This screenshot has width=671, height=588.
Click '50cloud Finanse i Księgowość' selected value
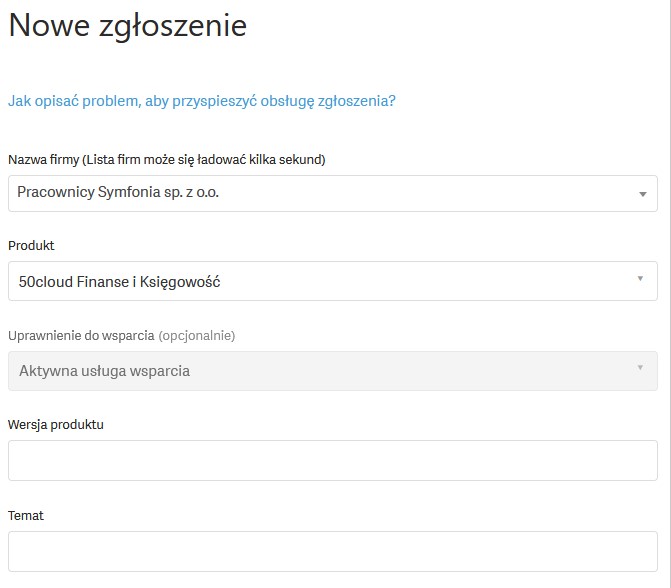click(x=119, y=282)
